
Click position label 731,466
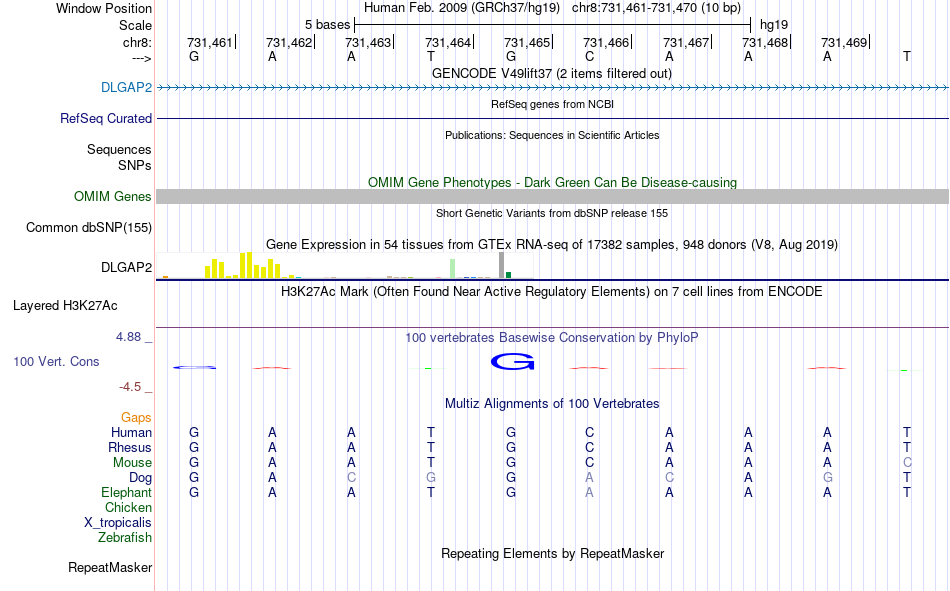(x=606, y=42)
